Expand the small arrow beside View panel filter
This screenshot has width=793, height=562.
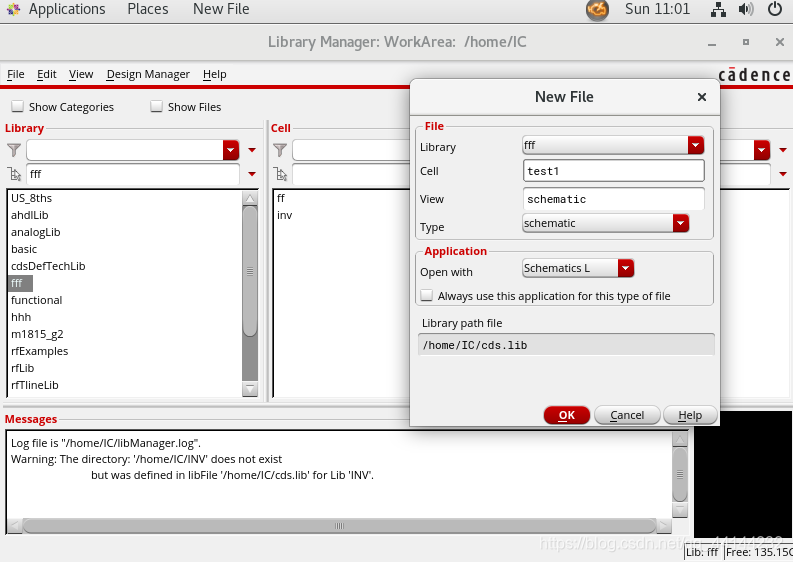(783, 150)
